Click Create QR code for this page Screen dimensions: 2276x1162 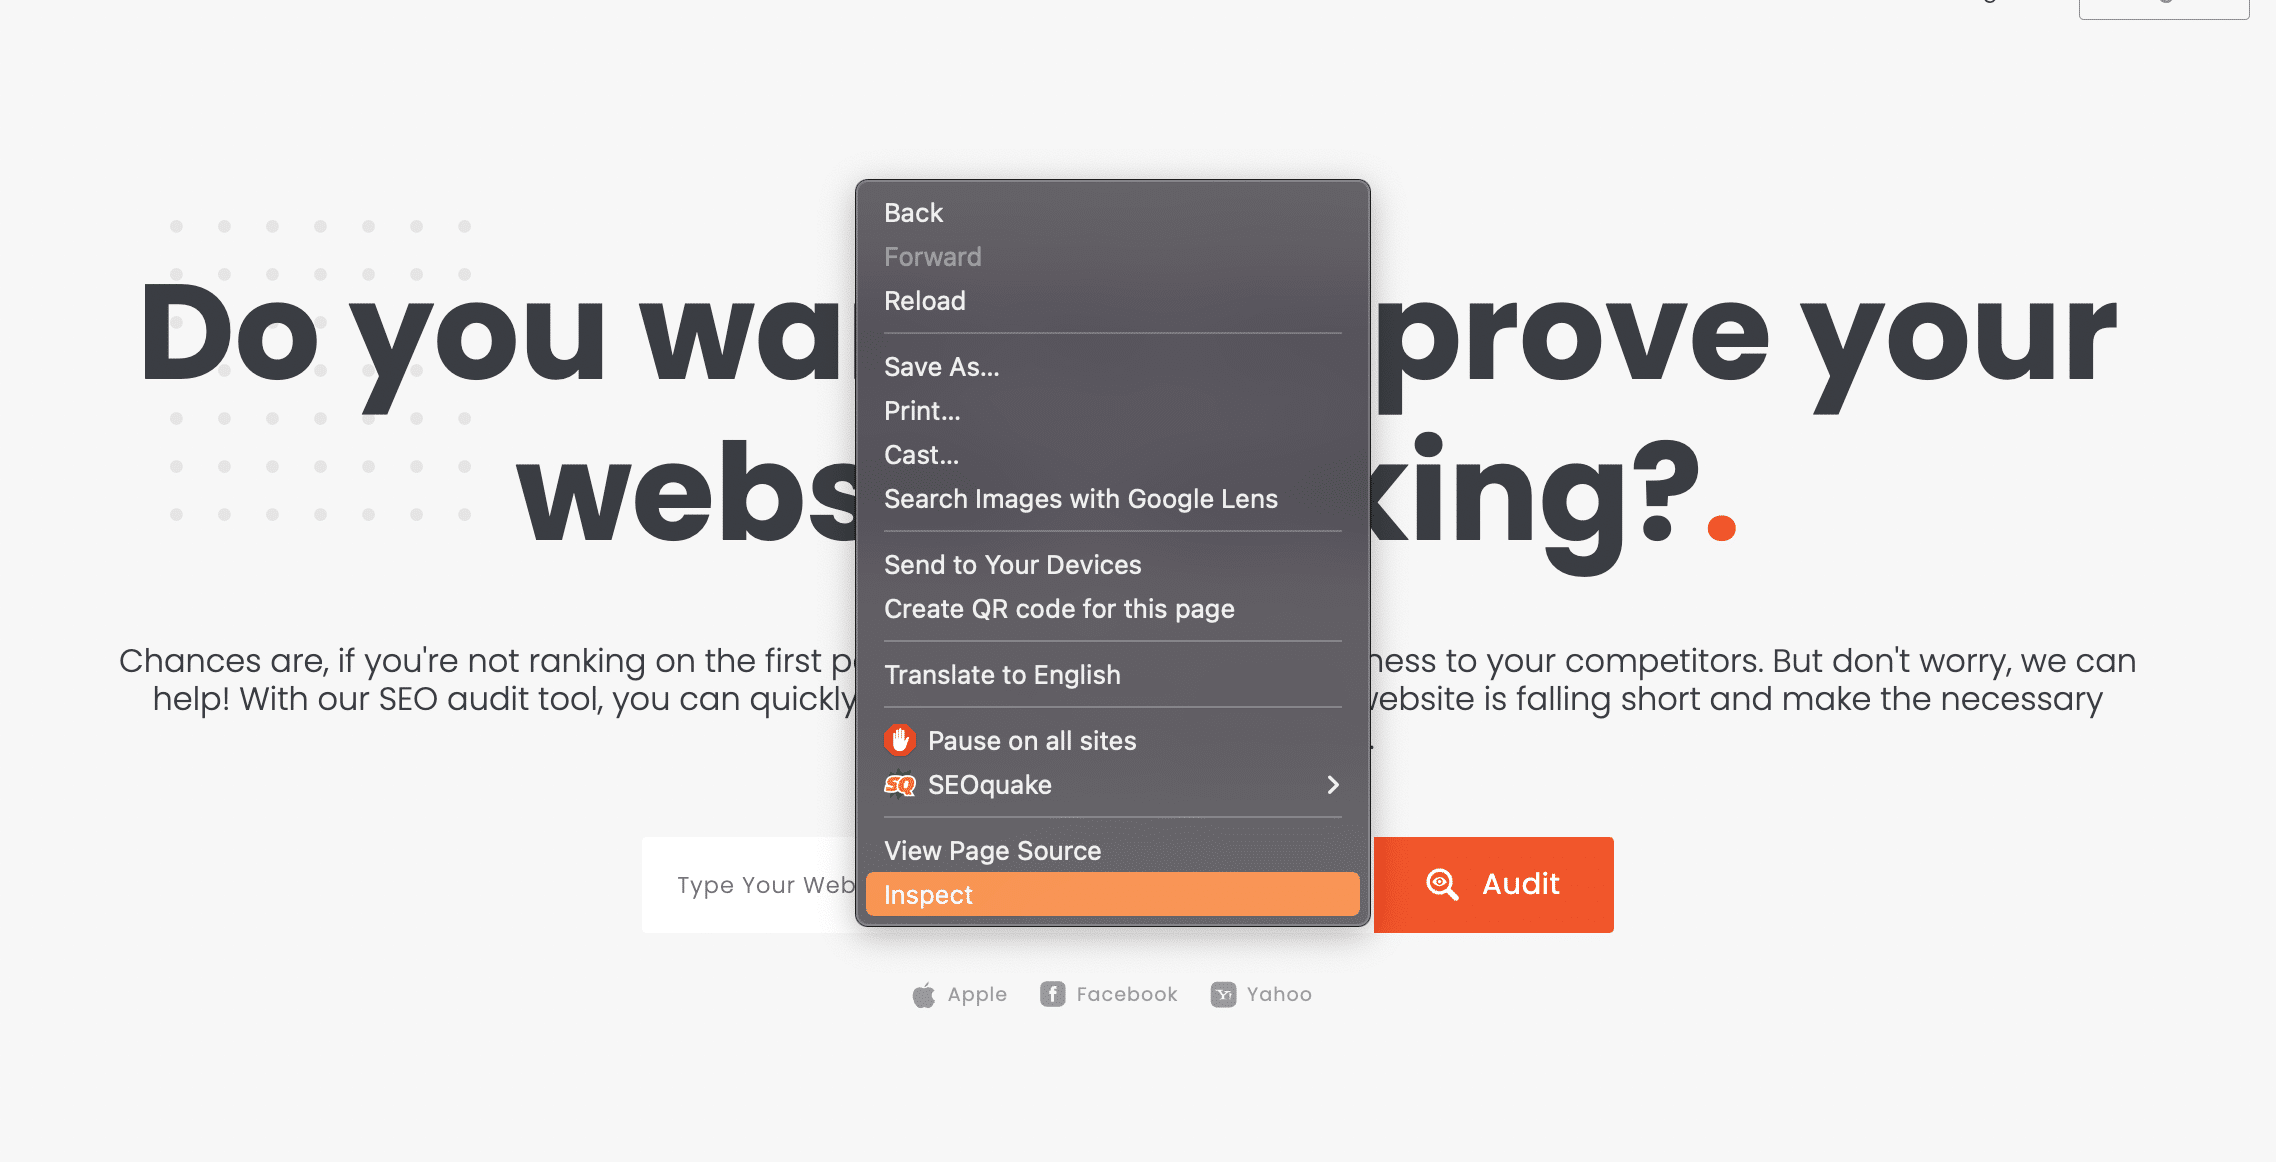click(1059, 608)
